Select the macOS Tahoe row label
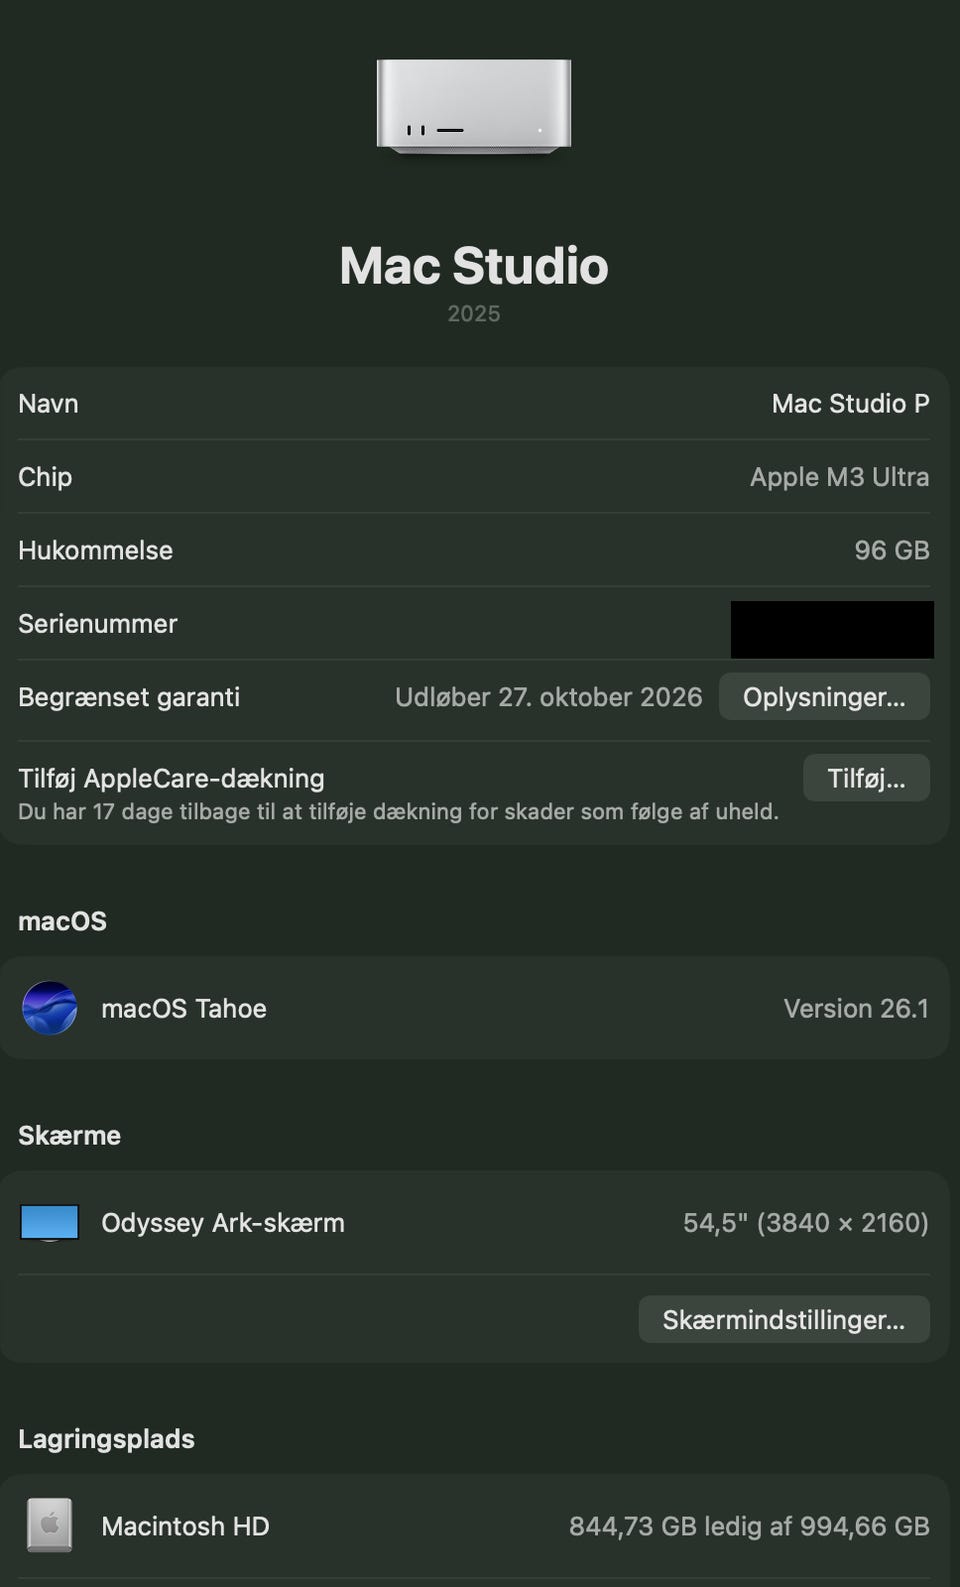The image size is (960, 1587). [x=184, y=1008]
